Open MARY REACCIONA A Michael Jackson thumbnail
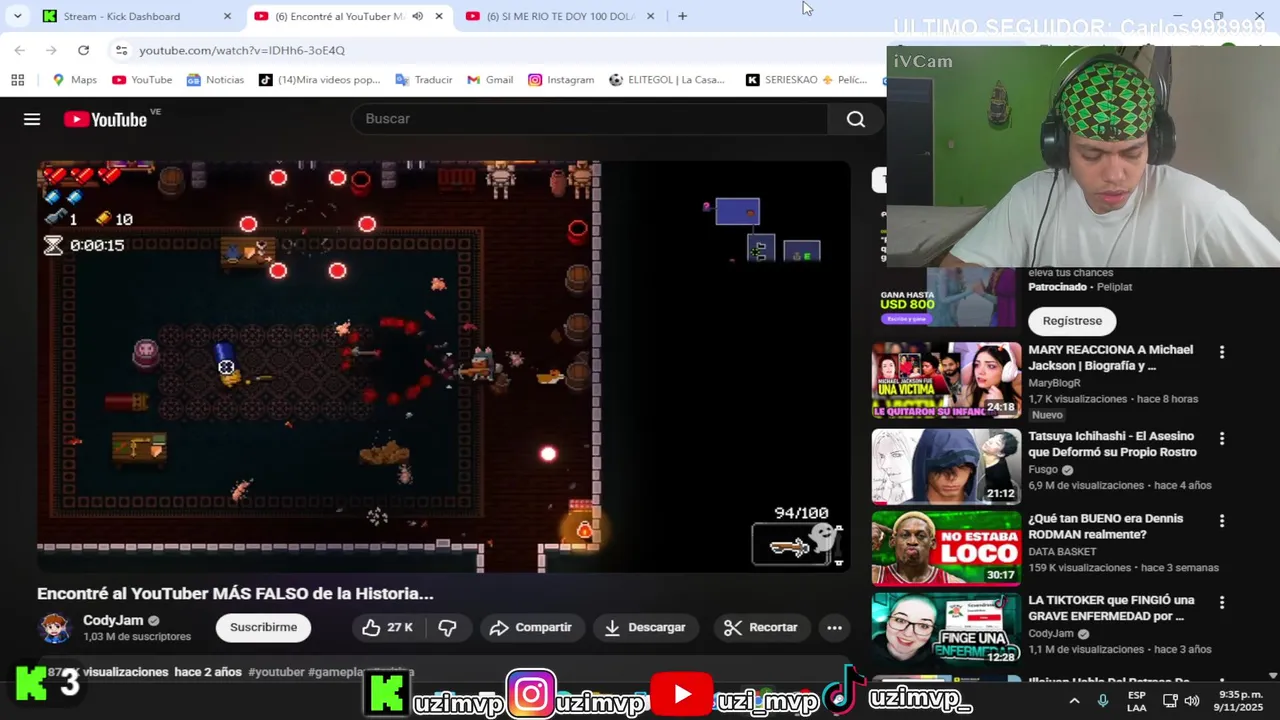 pyautogui.click(x=946, y=380)
